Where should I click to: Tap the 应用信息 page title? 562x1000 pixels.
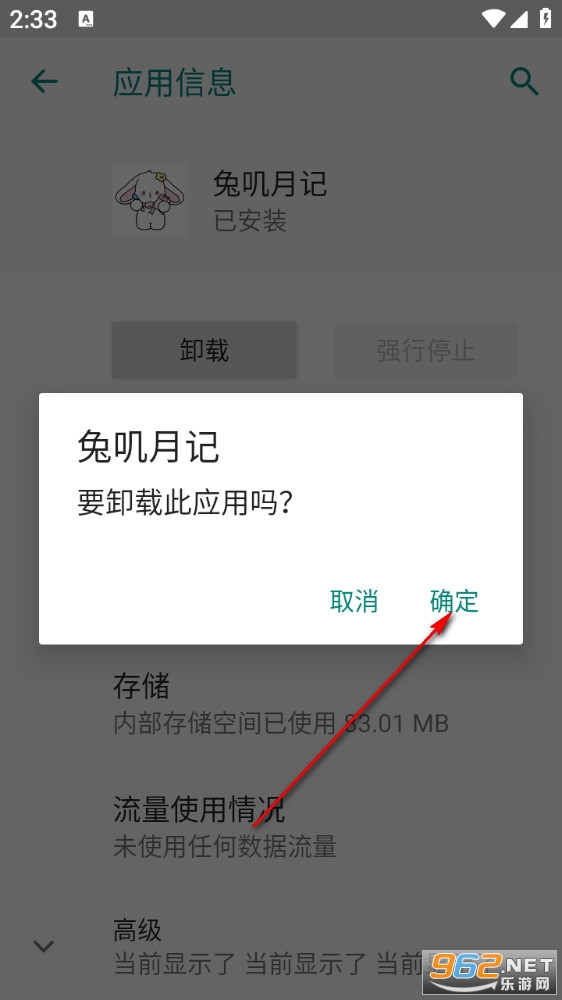pos(174,82)
